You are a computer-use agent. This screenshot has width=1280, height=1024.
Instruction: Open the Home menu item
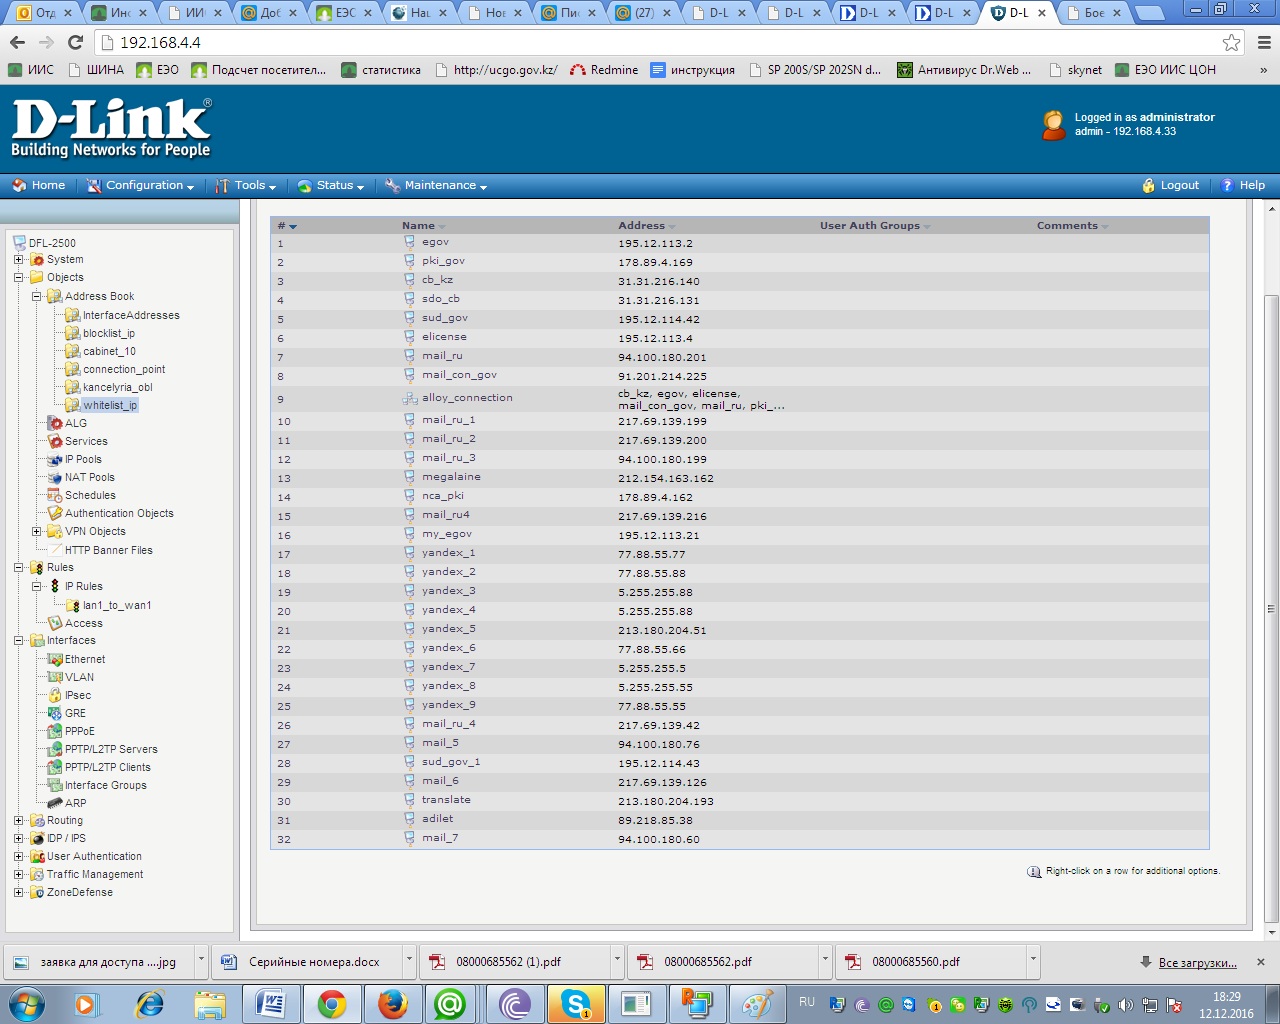click(x=38, y=185)
